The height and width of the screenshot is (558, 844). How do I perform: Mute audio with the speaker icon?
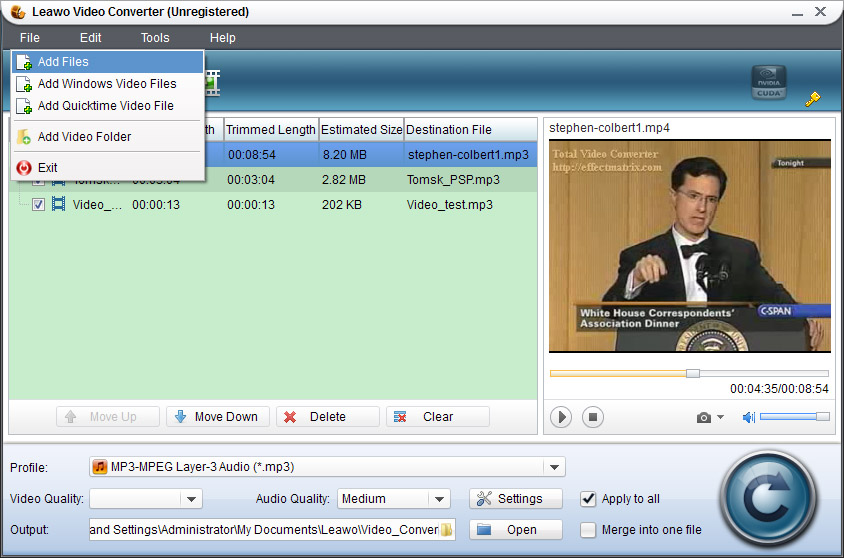[x=749, y=417]
